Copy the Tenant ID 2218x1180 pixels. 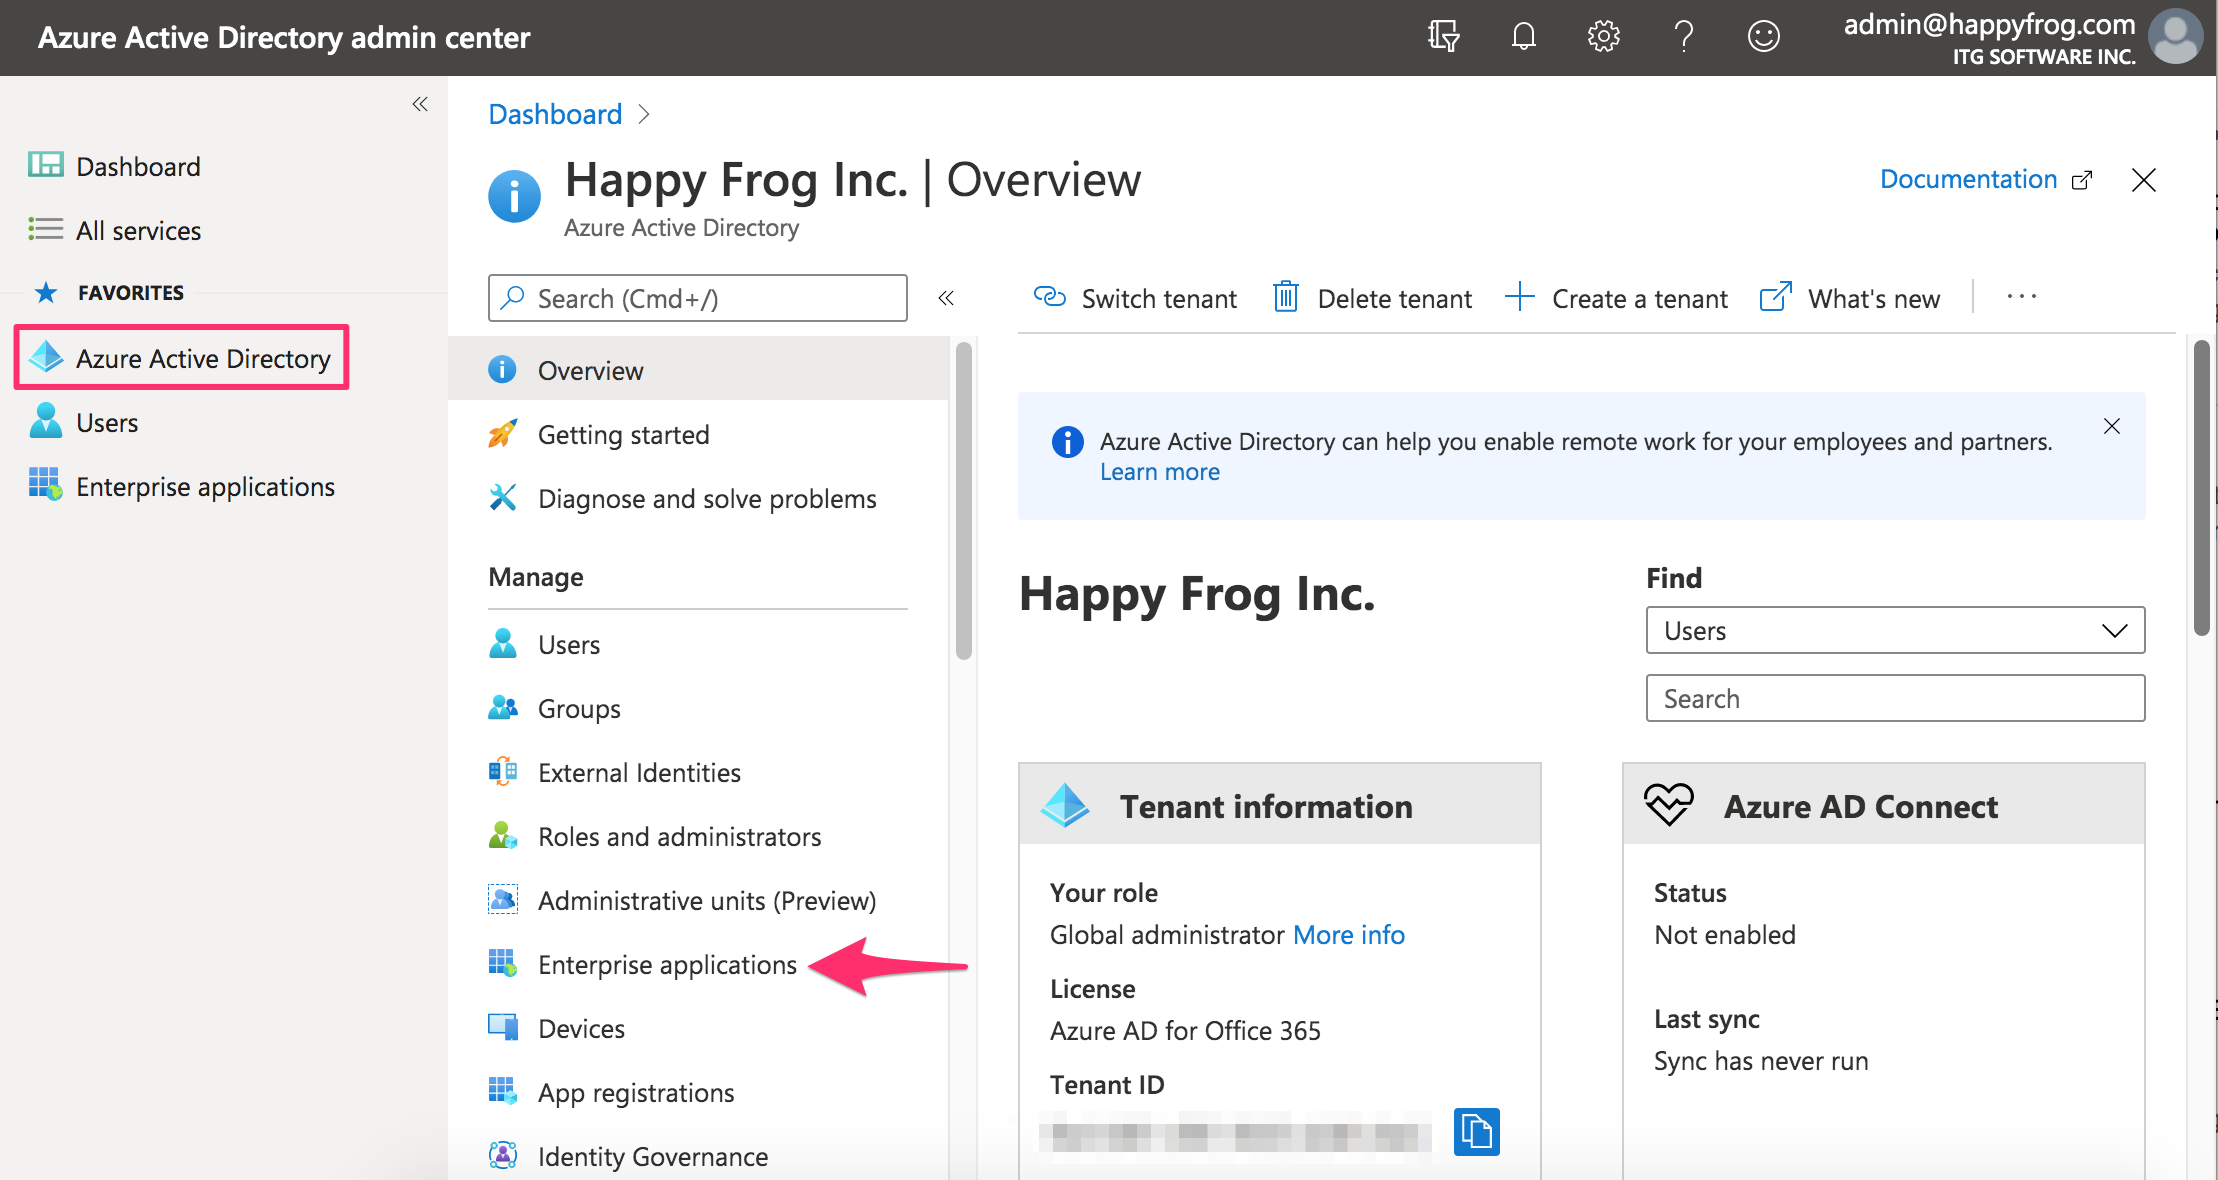click(1476, 1131)
